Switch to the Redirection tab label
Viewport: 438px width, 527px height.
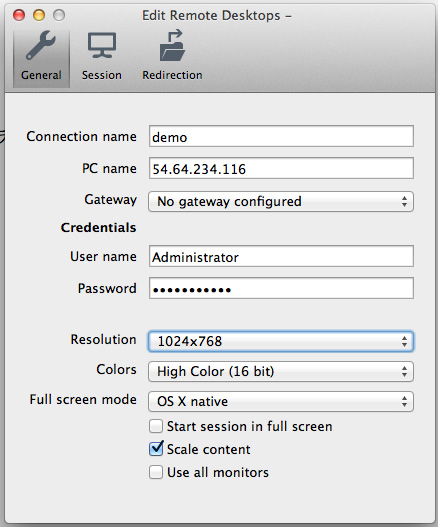click(x=172, y=75)
